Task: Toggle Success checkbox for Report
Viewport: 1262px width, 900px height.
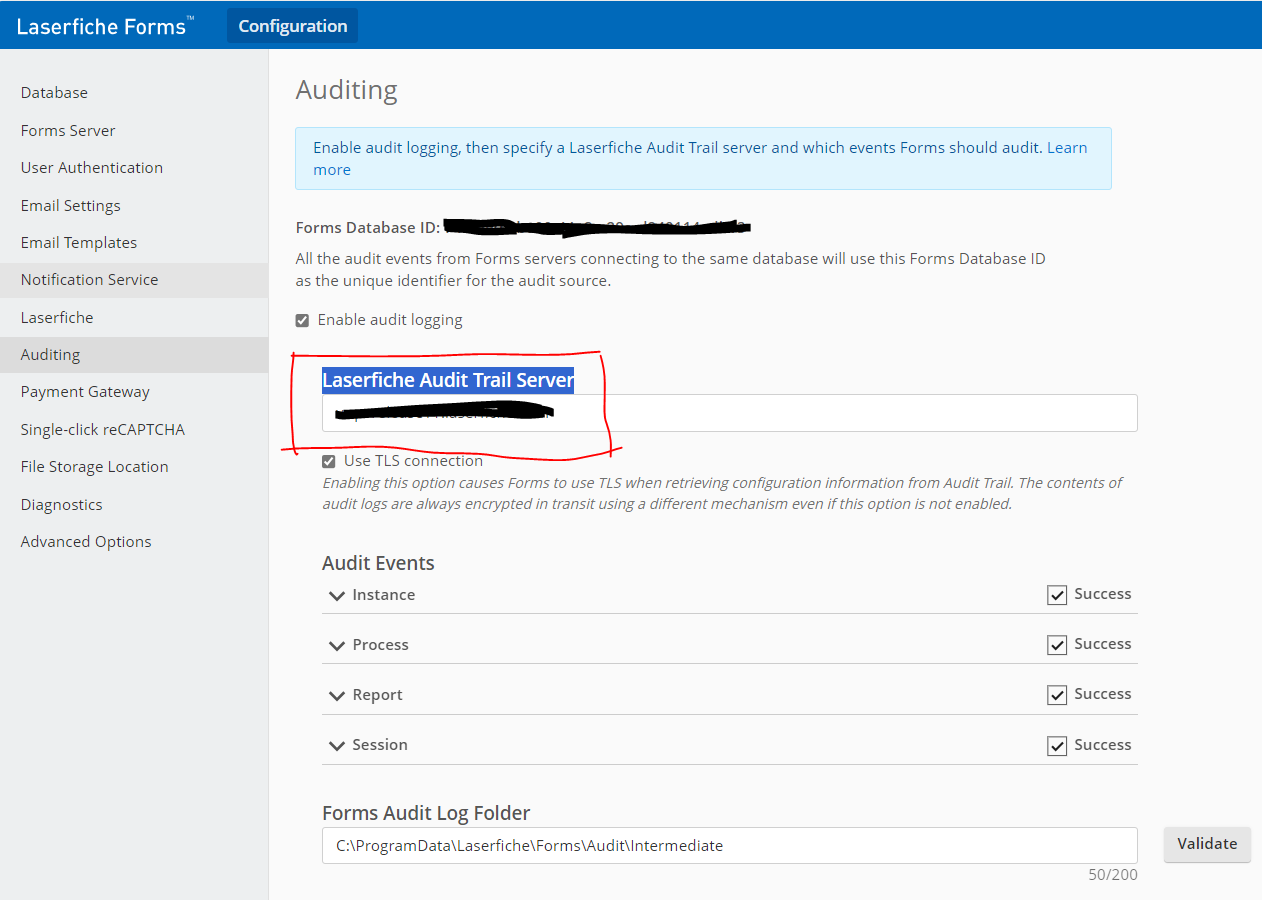Action: point(1057,695)
